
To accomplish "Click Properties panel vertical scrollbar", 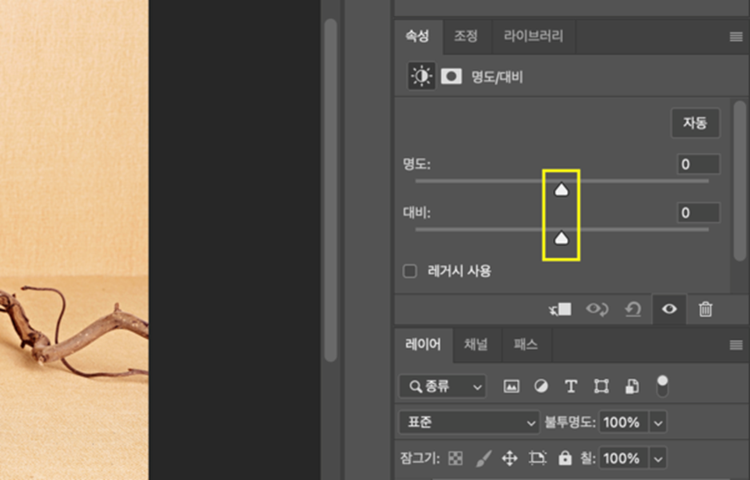I will [740, 181].
